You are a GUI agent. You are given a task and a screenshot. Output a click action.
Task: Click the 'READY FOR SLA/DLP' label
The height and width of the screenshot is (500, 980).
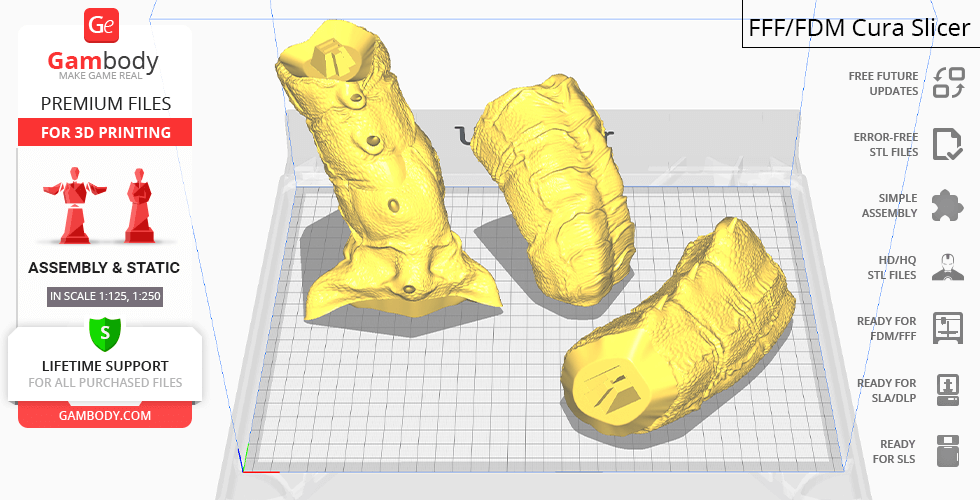[886, 391]
